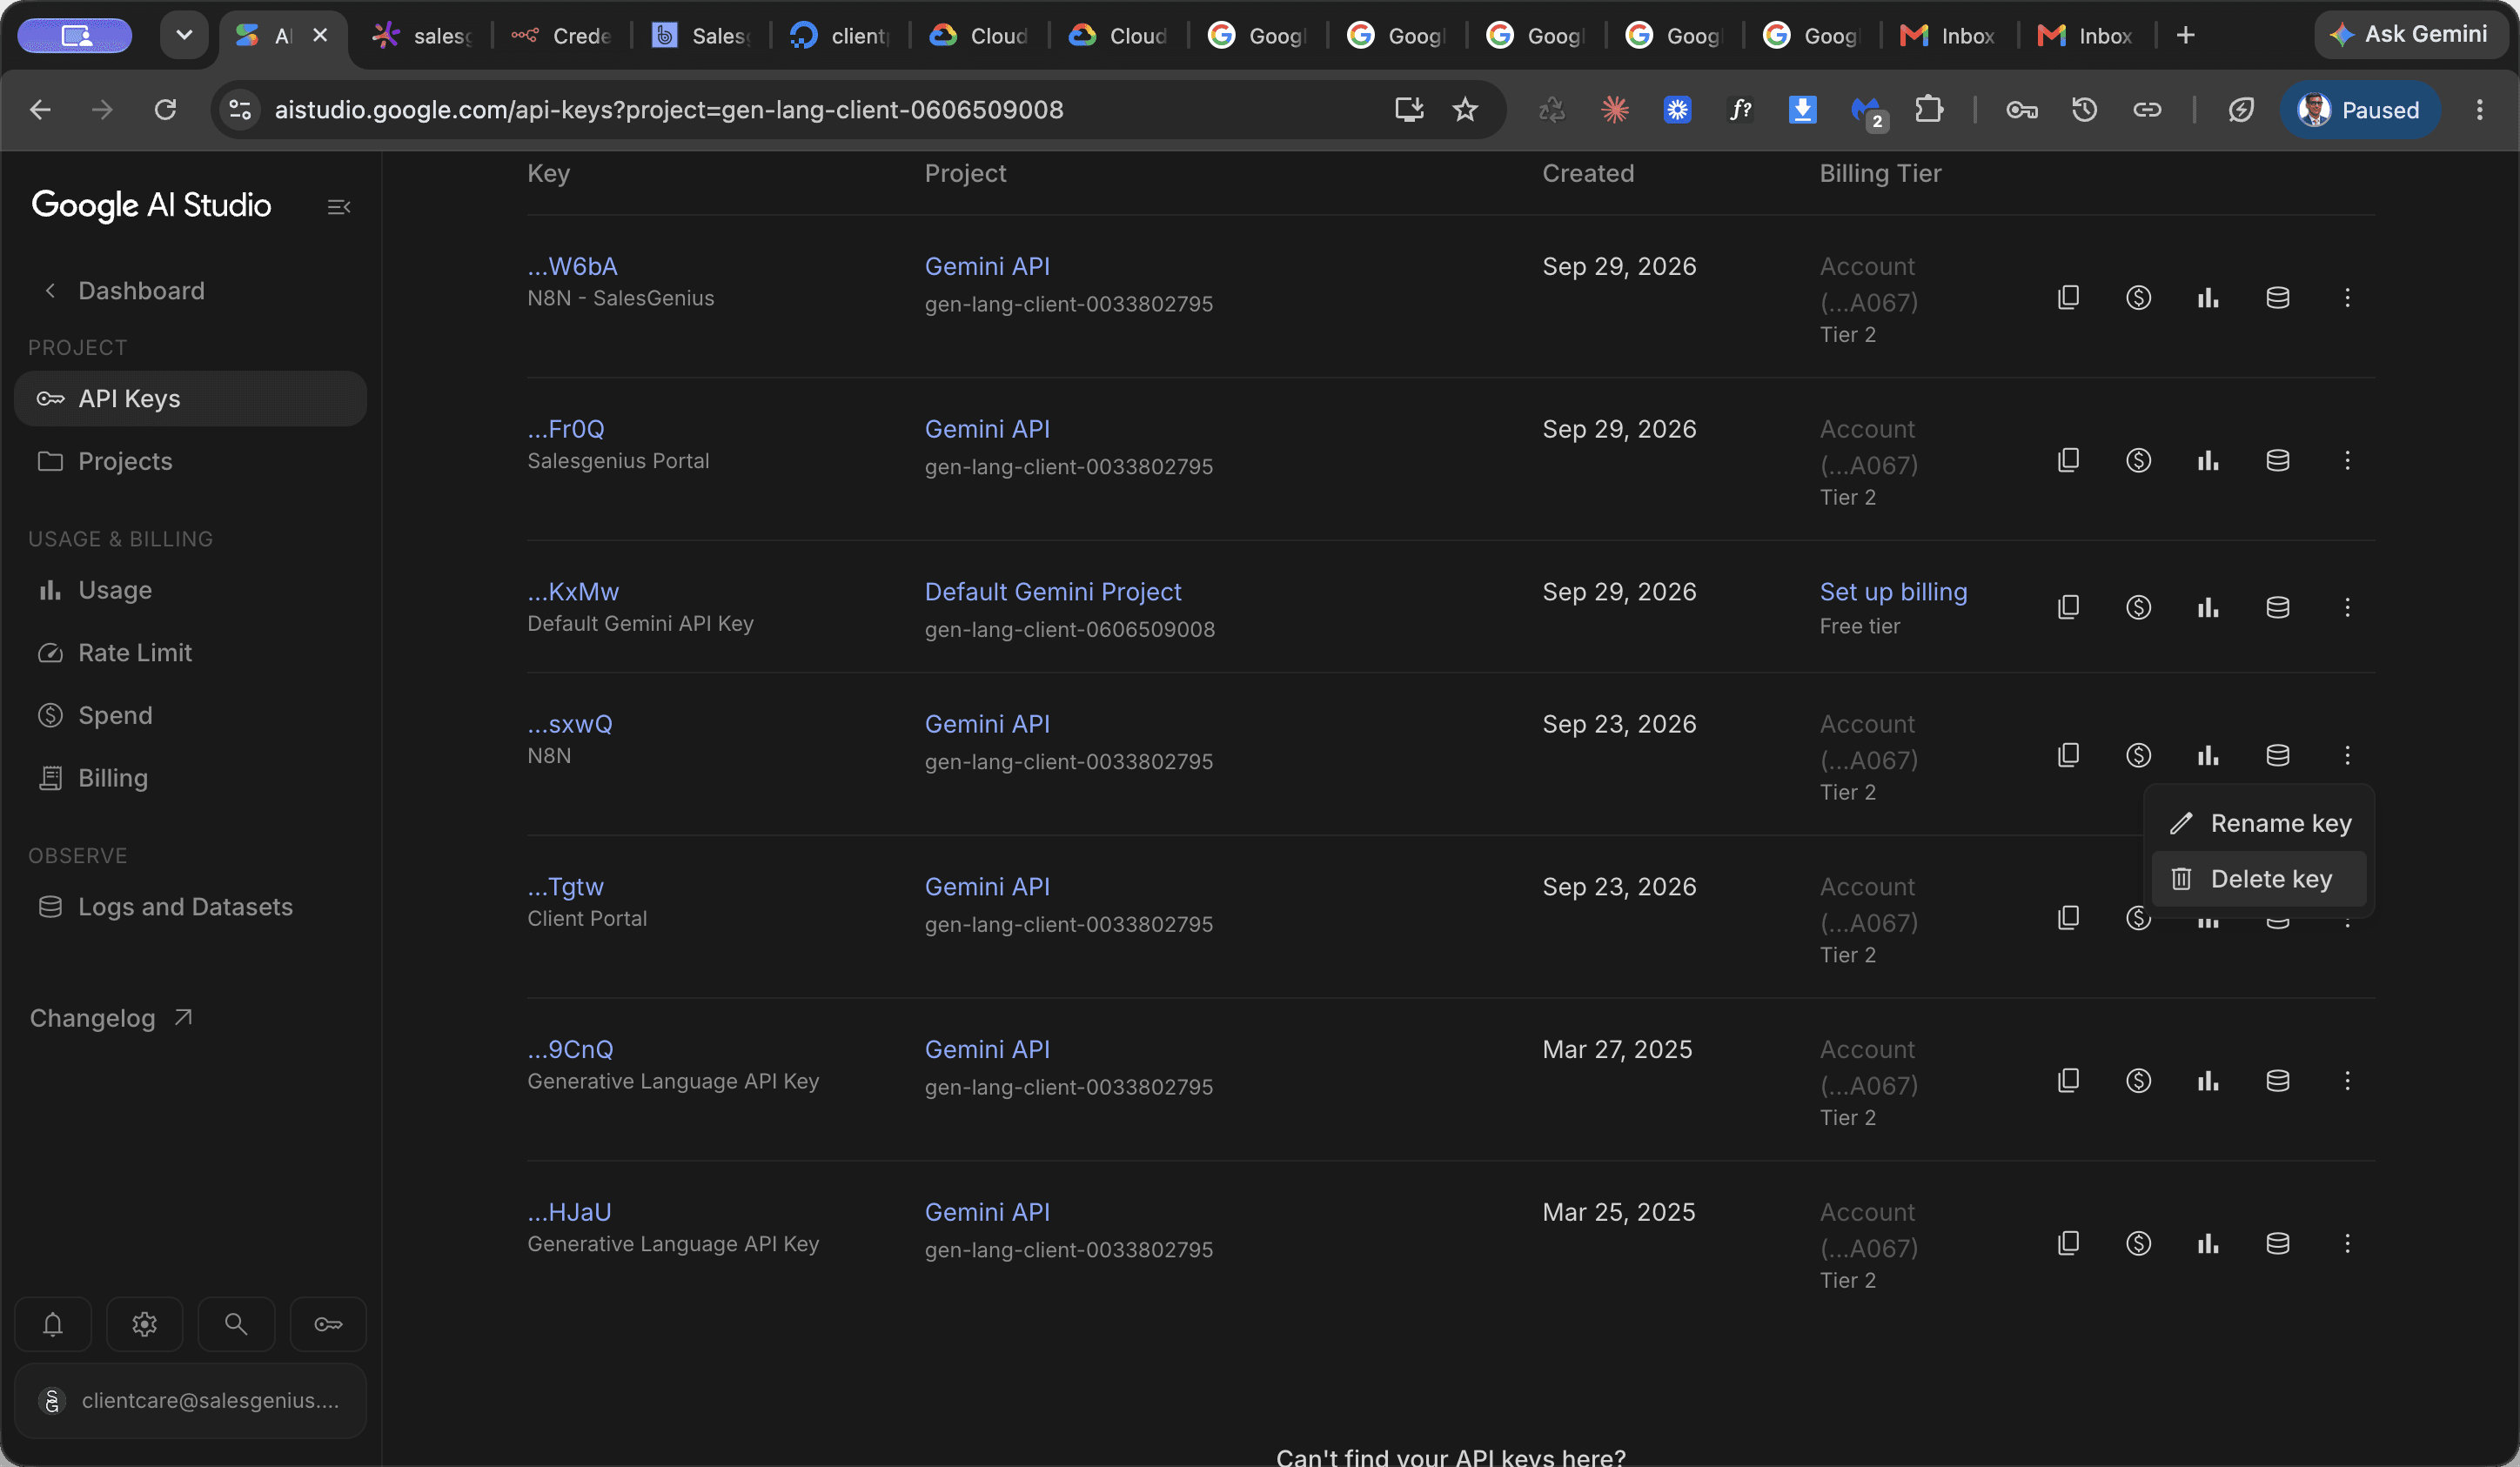Open settings gear in sidebar

click(x=144, y=1324)
